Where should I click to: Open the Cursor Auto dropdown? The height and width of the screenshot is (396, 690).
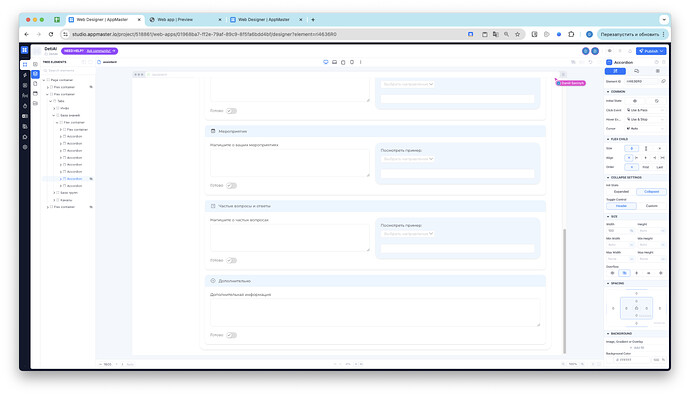coord(646,128)
